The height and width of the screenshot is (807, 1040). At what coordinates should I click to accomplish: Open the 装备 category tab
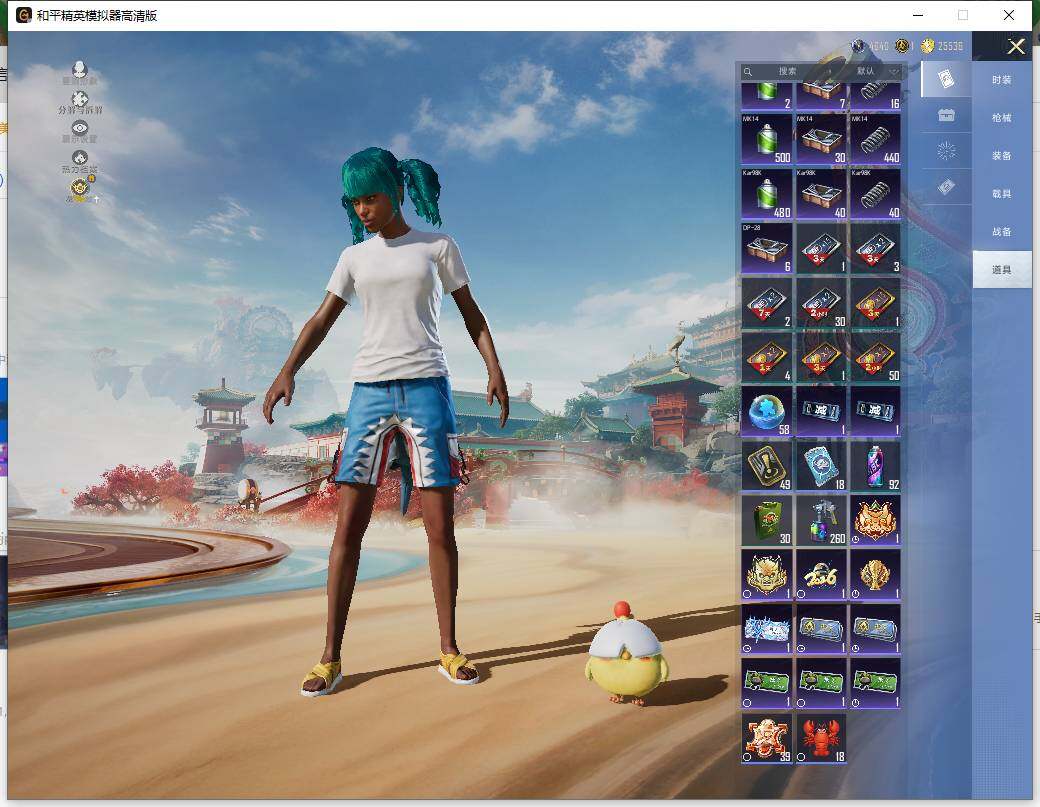(1001, 156)
